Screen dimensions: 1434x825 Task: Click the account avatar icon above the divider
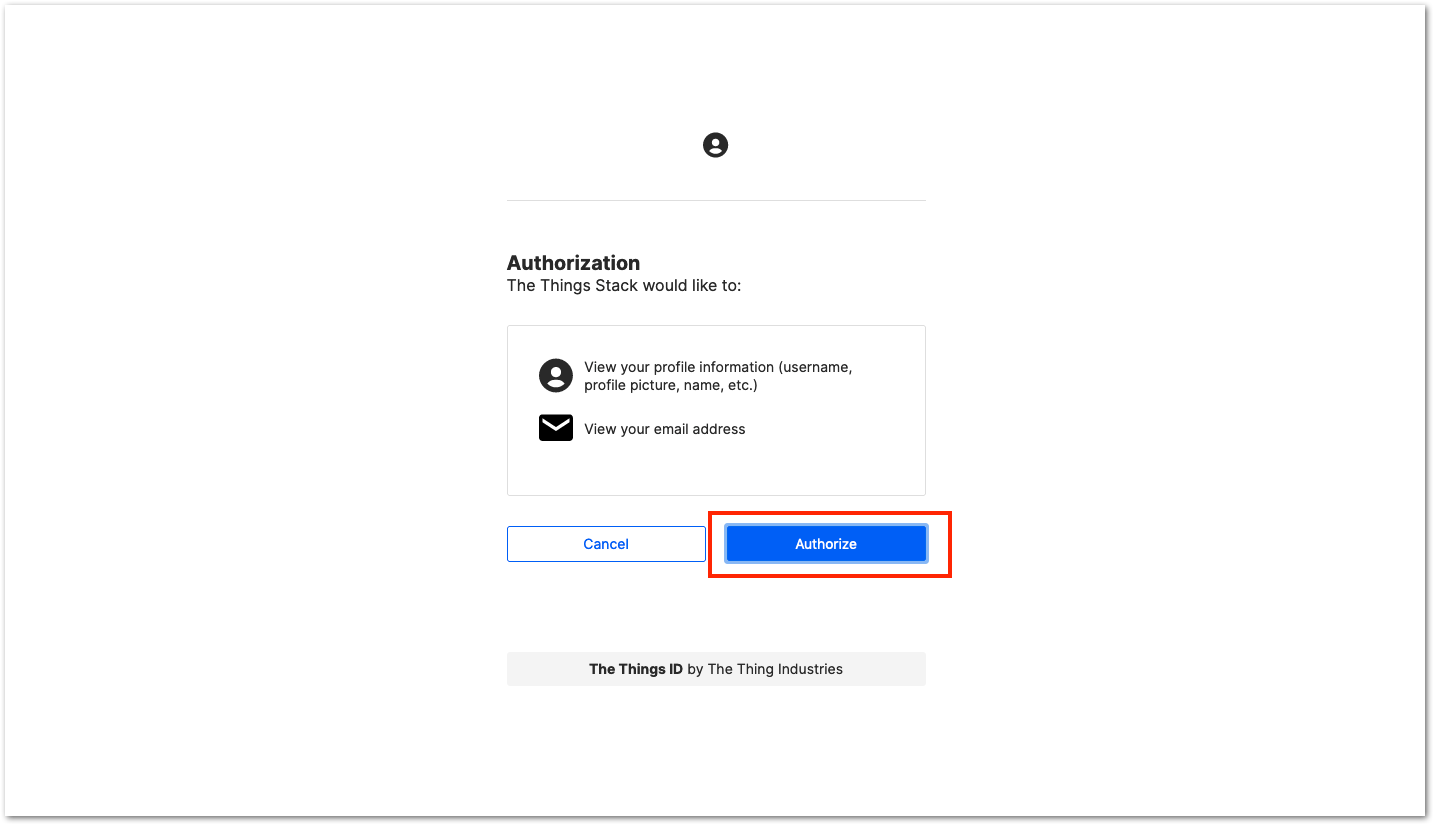[715, 145]
